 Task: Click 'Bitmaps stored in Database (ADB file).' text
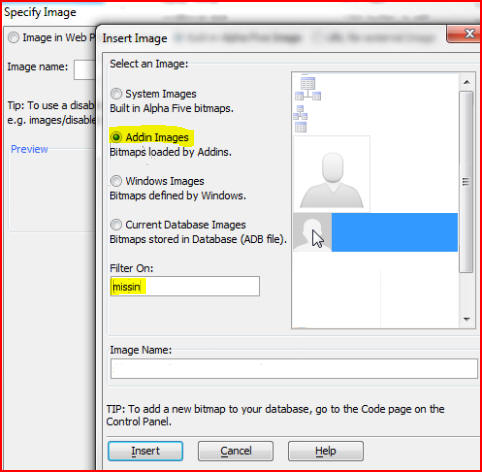point(198,239)
